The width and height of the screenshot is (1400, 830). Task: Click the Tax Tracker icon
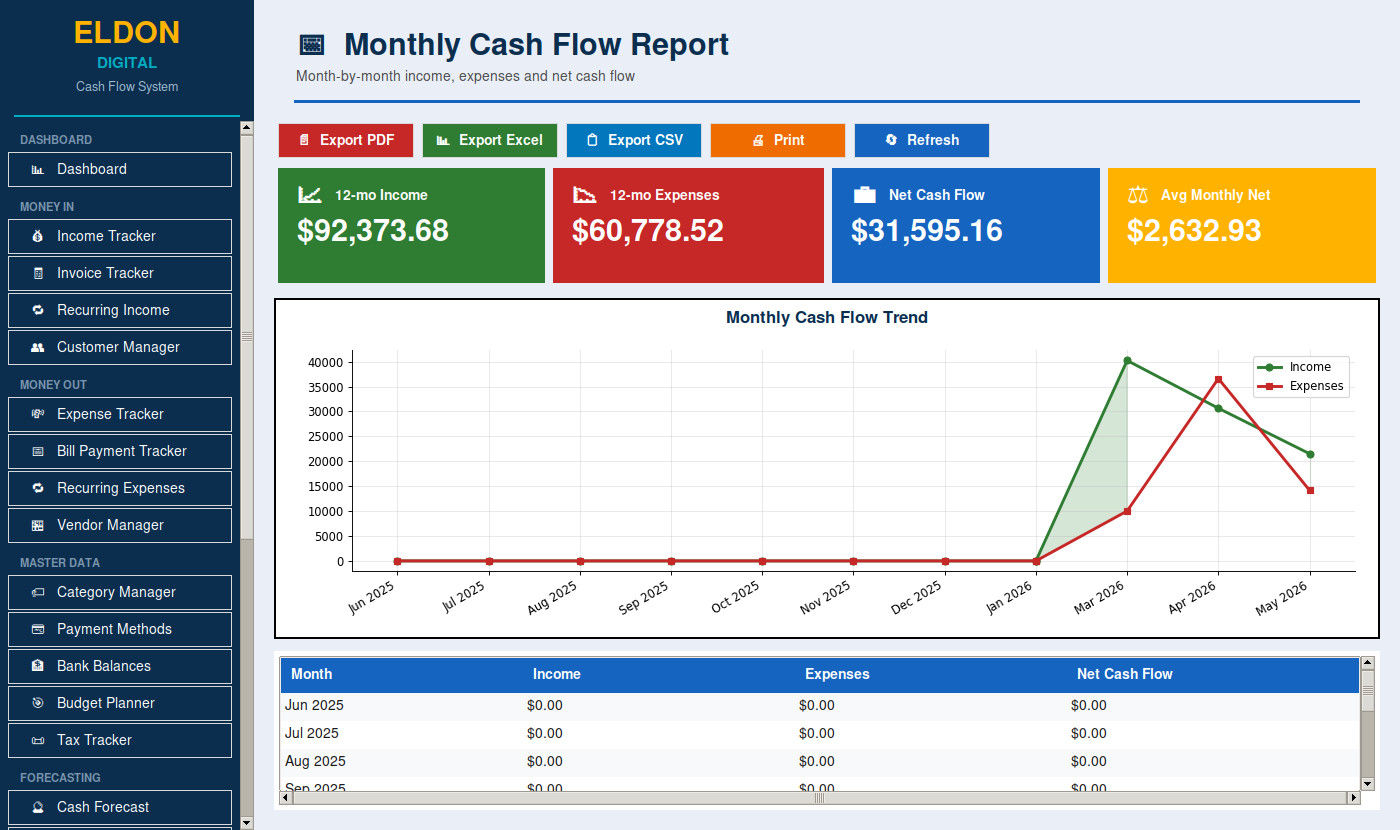38,741
